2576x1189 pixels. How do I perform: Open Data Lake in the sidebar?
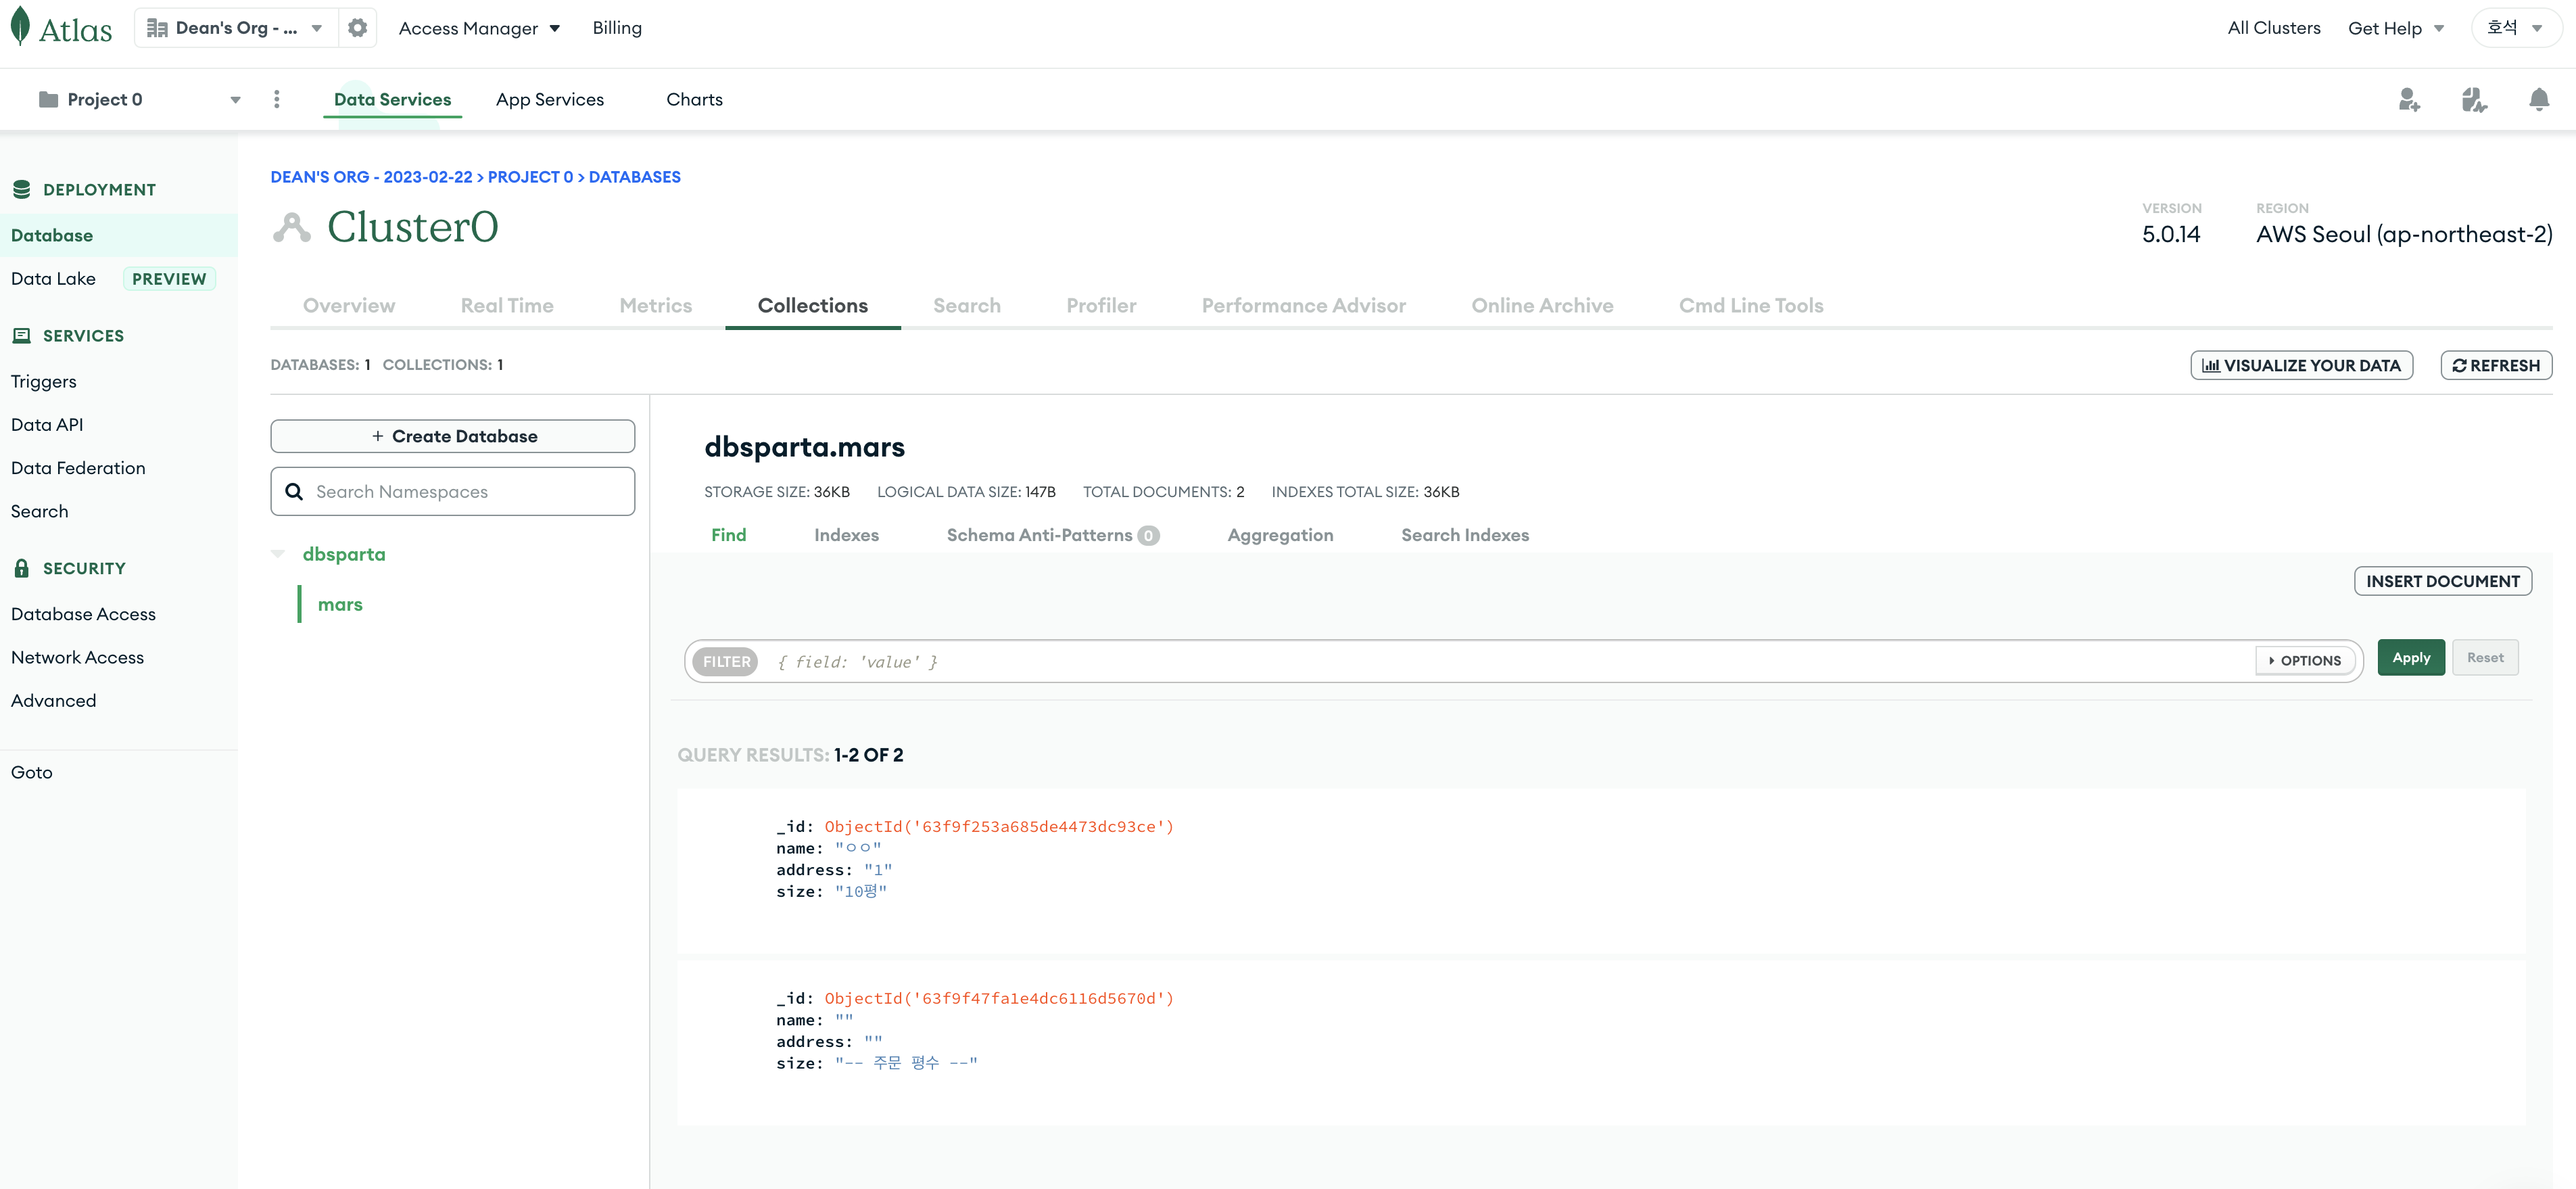coord(53,278)
